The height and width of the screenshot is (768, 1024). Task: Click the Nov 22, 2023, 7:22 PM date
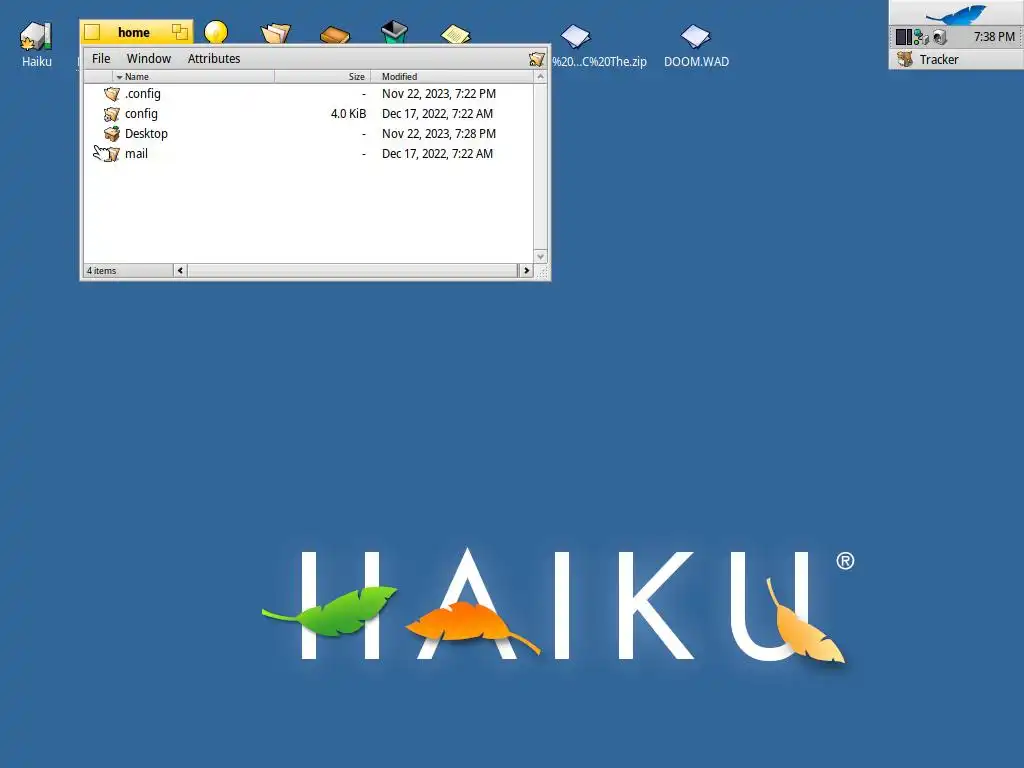[x=439, y=94]
